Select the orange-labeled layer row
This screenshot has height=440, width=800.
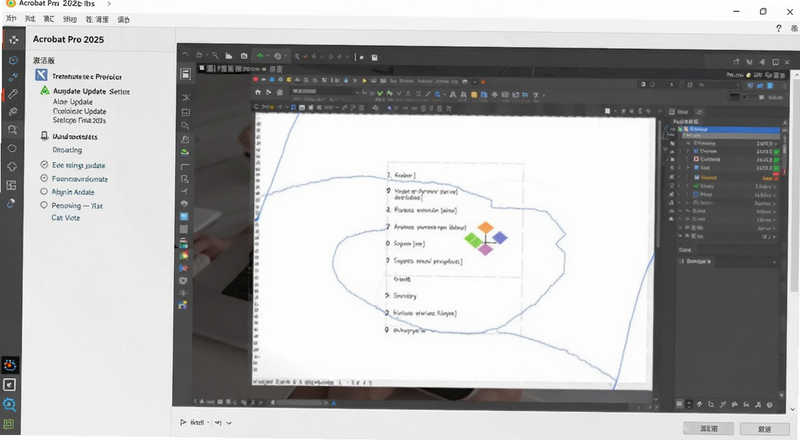click(729, 177)
